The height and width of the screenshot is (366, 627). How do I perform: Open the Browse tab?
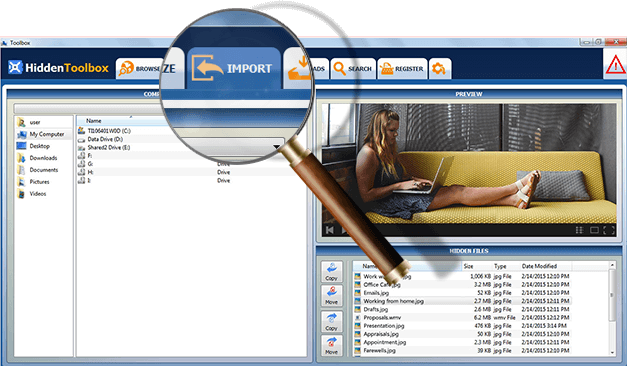click(139, 68)
